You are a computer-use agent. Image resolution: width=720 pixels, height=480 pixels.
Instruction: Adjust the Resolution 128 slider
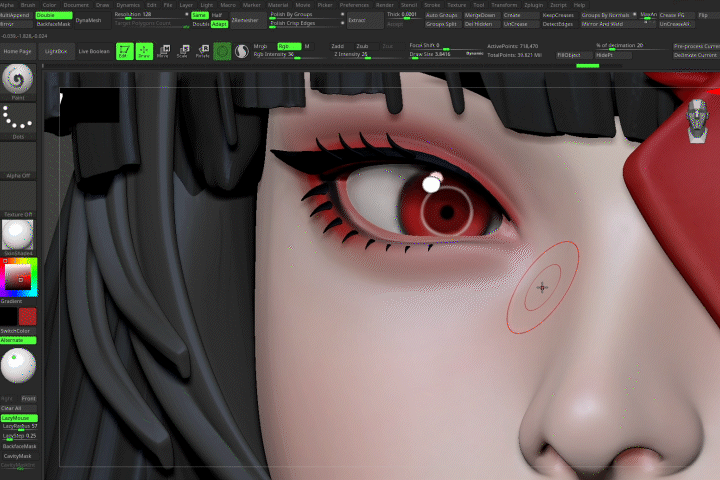click(x=152, y=15)
